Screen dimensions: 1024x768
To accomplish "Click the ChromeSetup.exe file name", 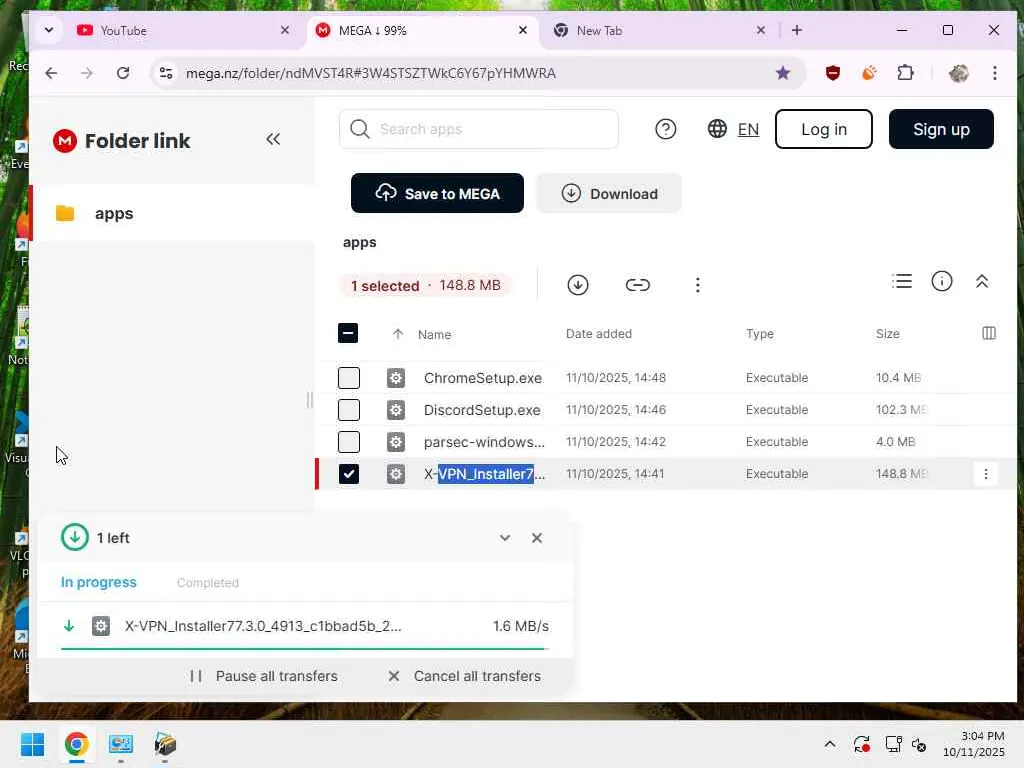I will 483,378.
